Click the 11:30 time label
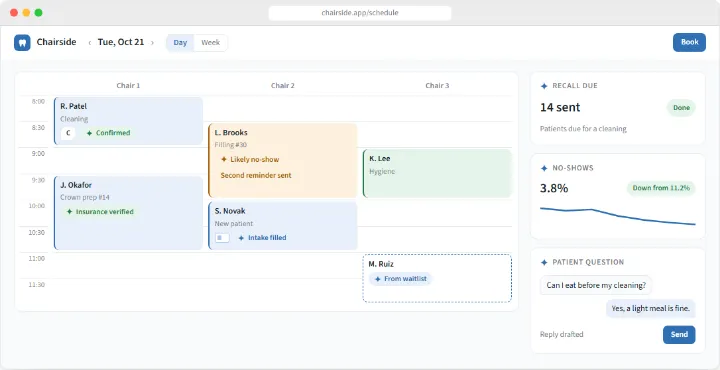The width and height of the screenshot is (720, 370). tap(38, 285)
